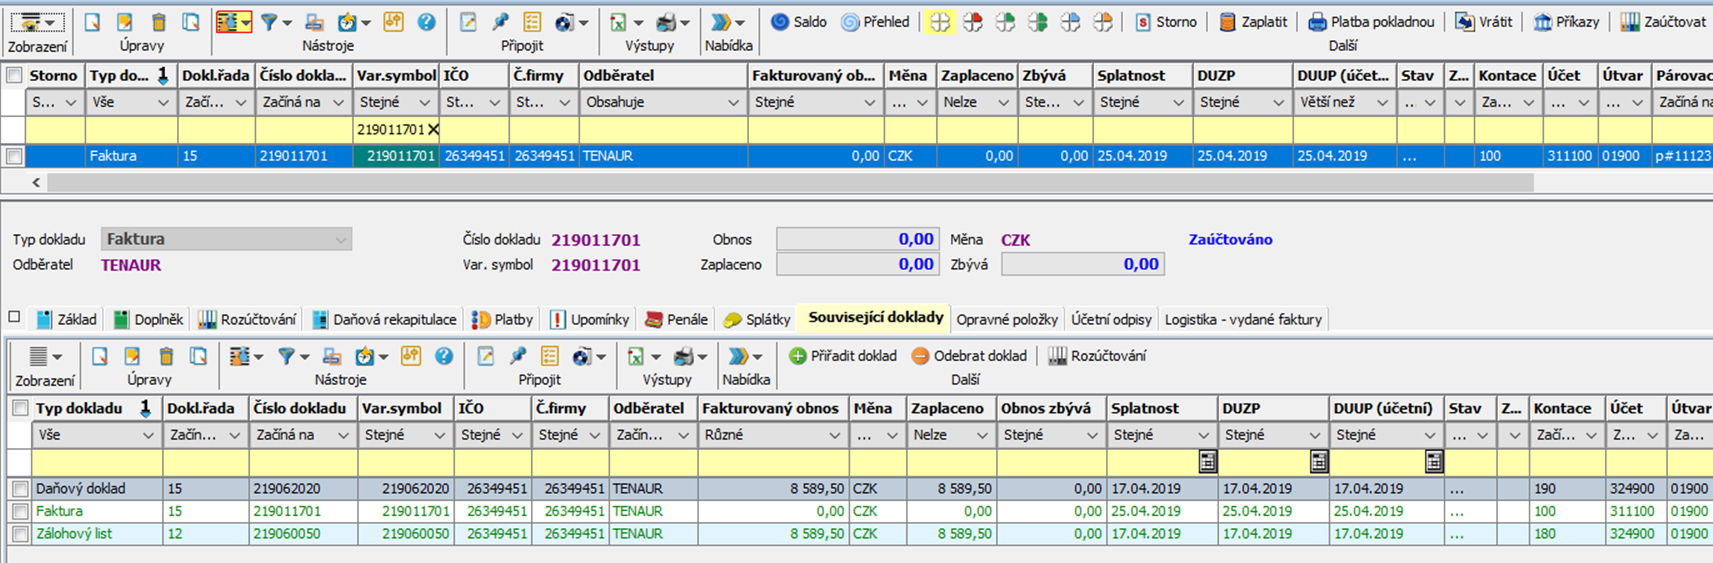Tick the checkbox on the selected Faktura row

14,156
